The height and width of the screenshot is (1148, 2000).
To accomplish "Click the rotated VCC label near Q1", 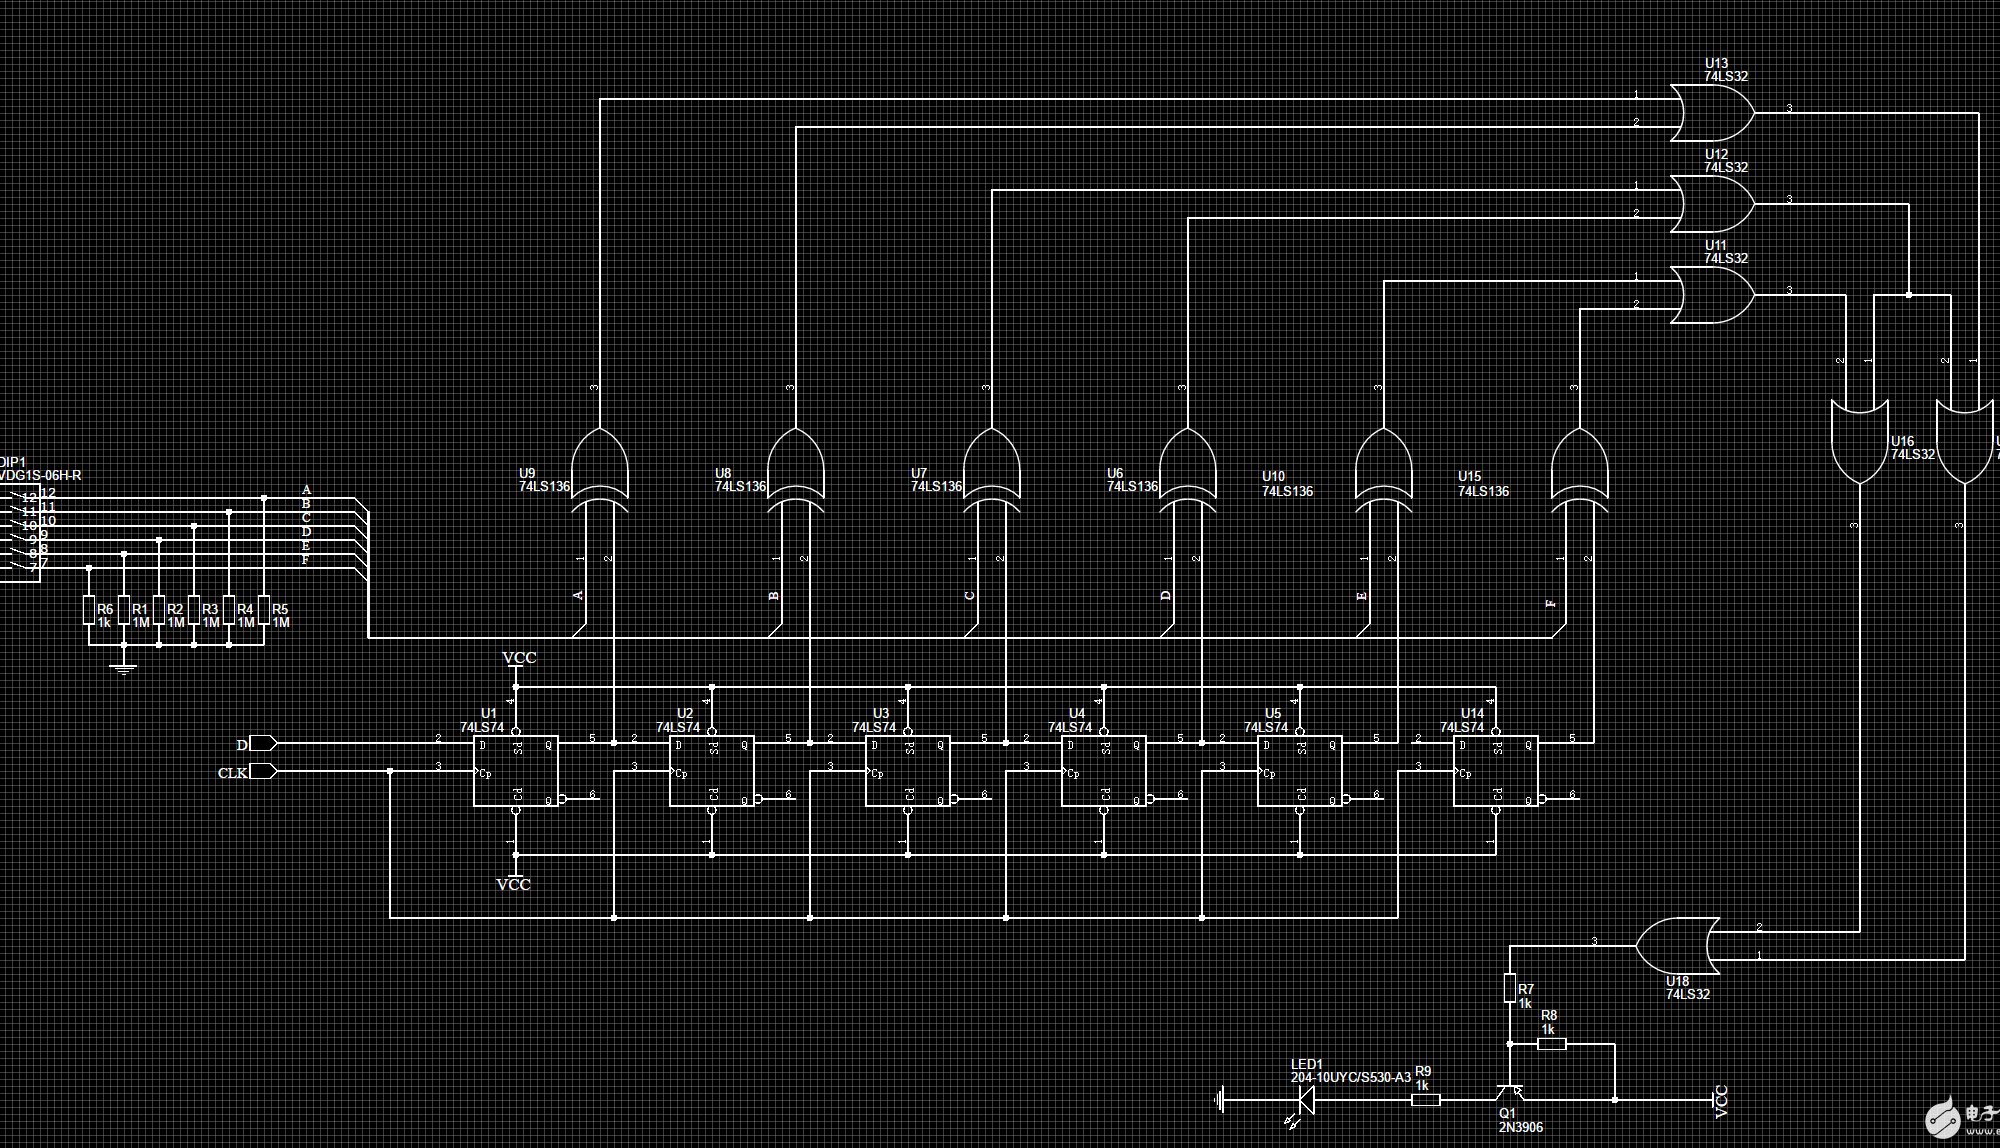I will [1721, 1101].
